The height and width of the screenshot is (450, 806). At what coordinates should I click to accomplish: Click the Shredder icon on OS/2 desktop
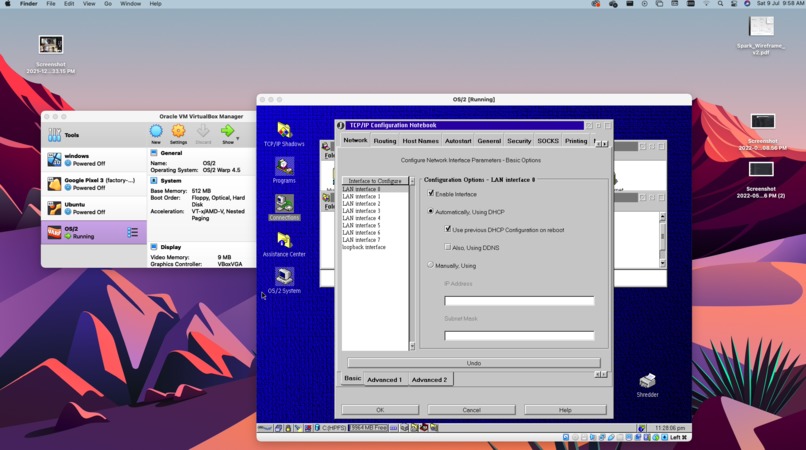coord(647,381)
